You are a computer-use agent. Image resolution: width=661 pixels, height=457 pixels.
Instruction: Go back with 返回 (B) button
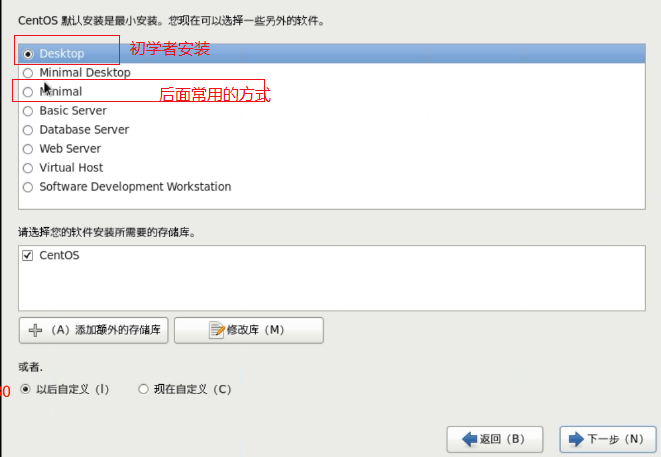[x=495, y=439]
